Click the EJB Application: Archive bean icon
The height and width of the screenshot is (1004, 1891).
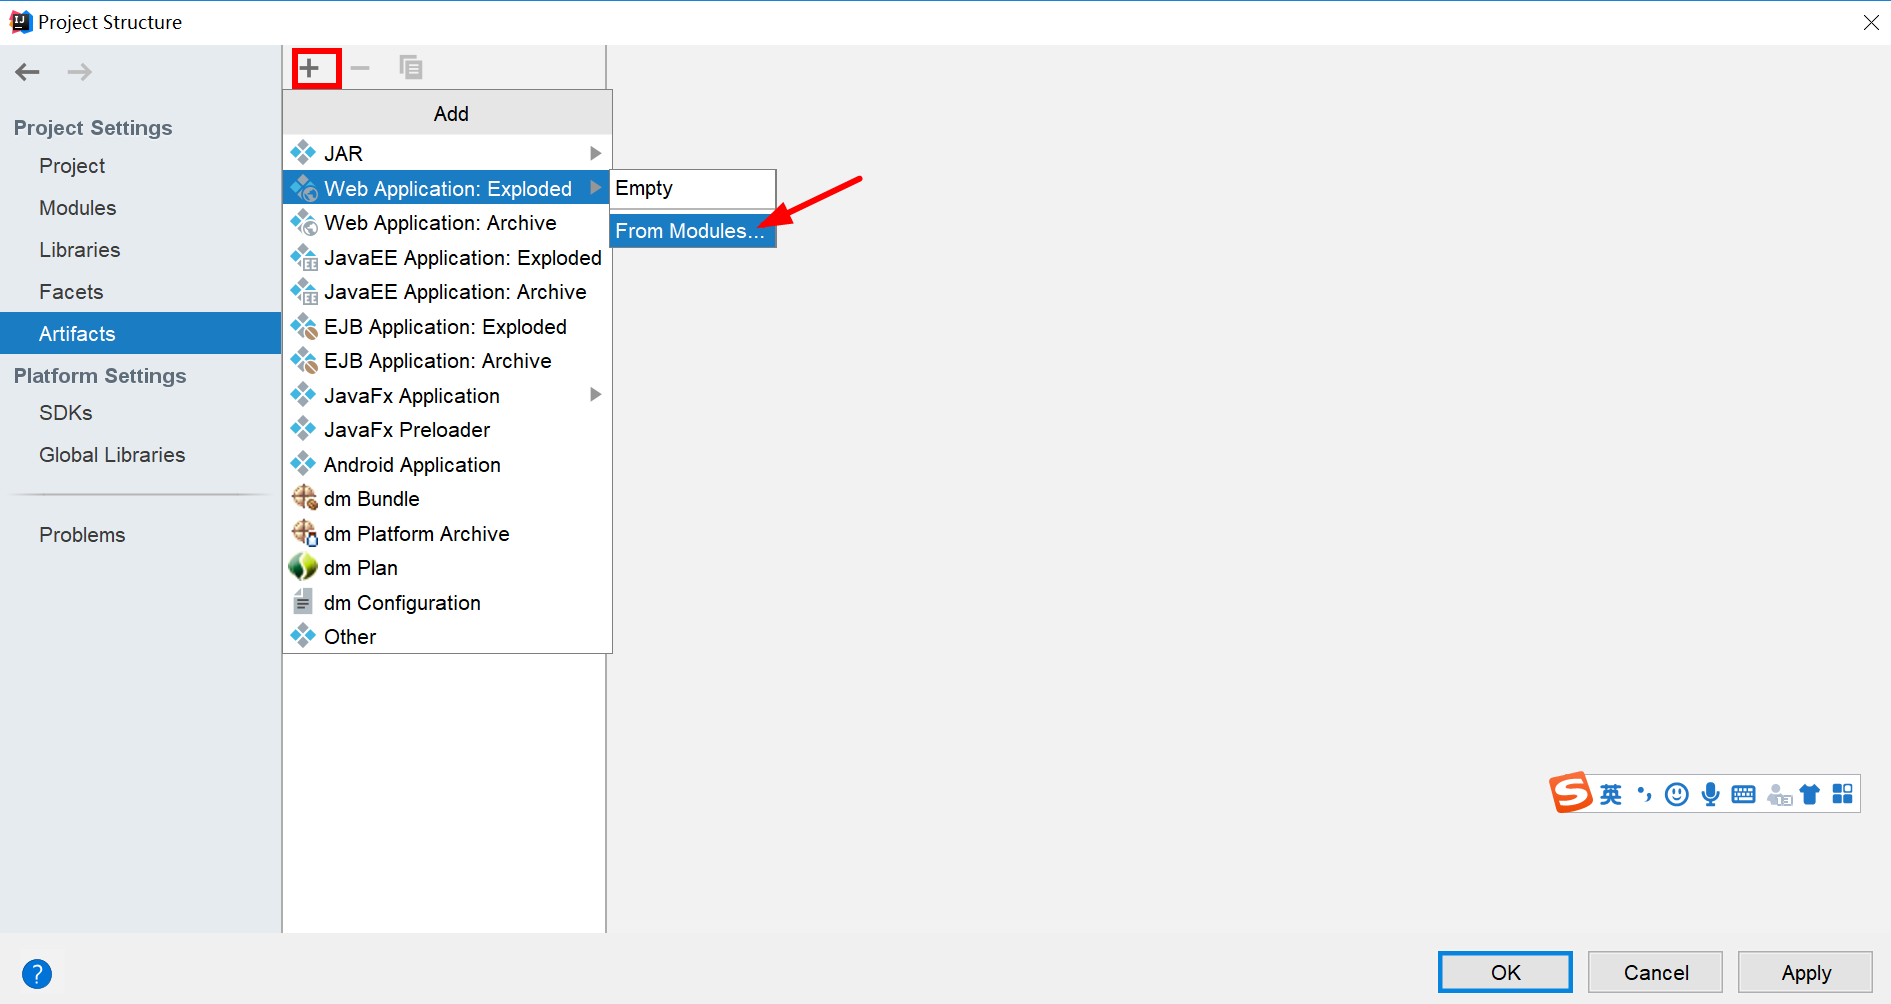coord(304,360)
